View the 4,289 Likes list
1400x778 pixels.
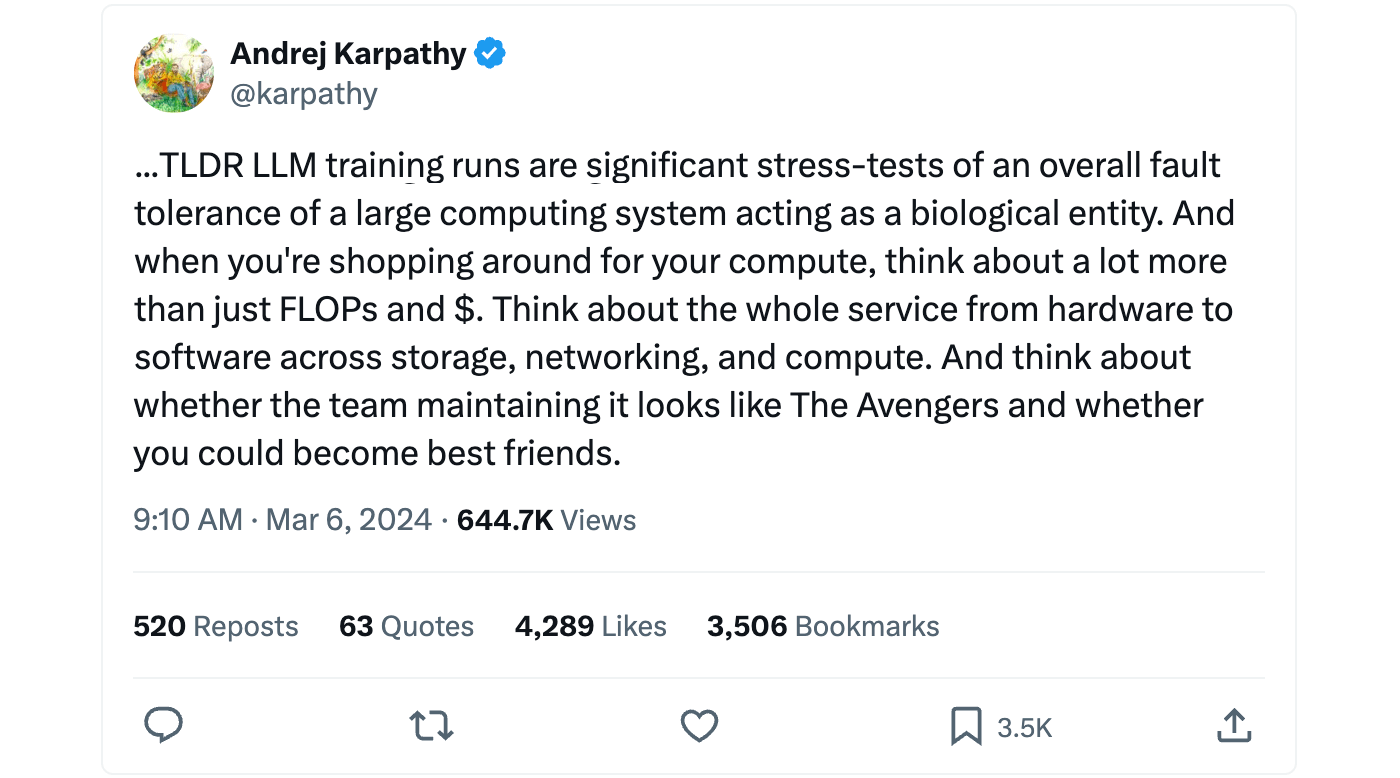590,626
